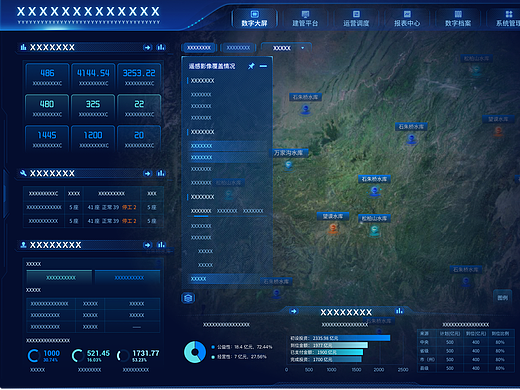The height and width of the screenshot is (390, 520).
Task: Pin the 遥感影像覆盖情况 panel
Action: [x=251, y=66]
